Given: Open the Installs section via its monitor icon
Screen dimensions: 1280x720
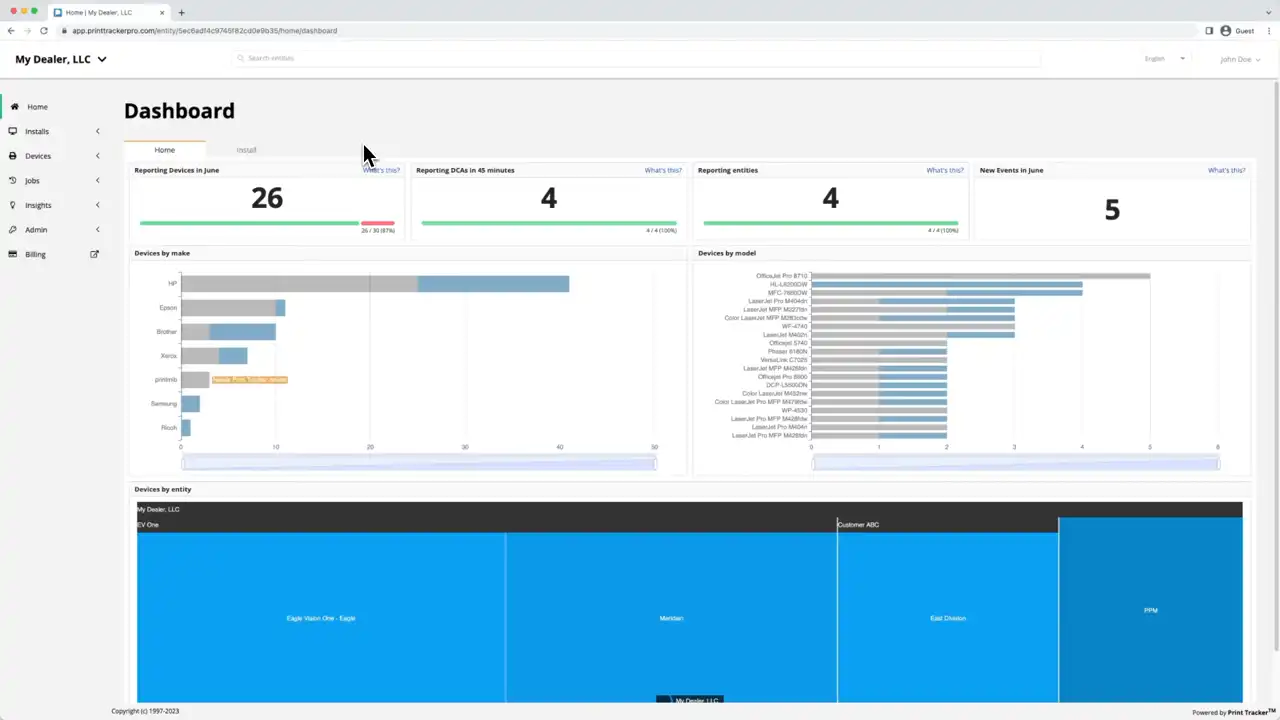Looking at the screenshot, I should click(x=12, y=131).
